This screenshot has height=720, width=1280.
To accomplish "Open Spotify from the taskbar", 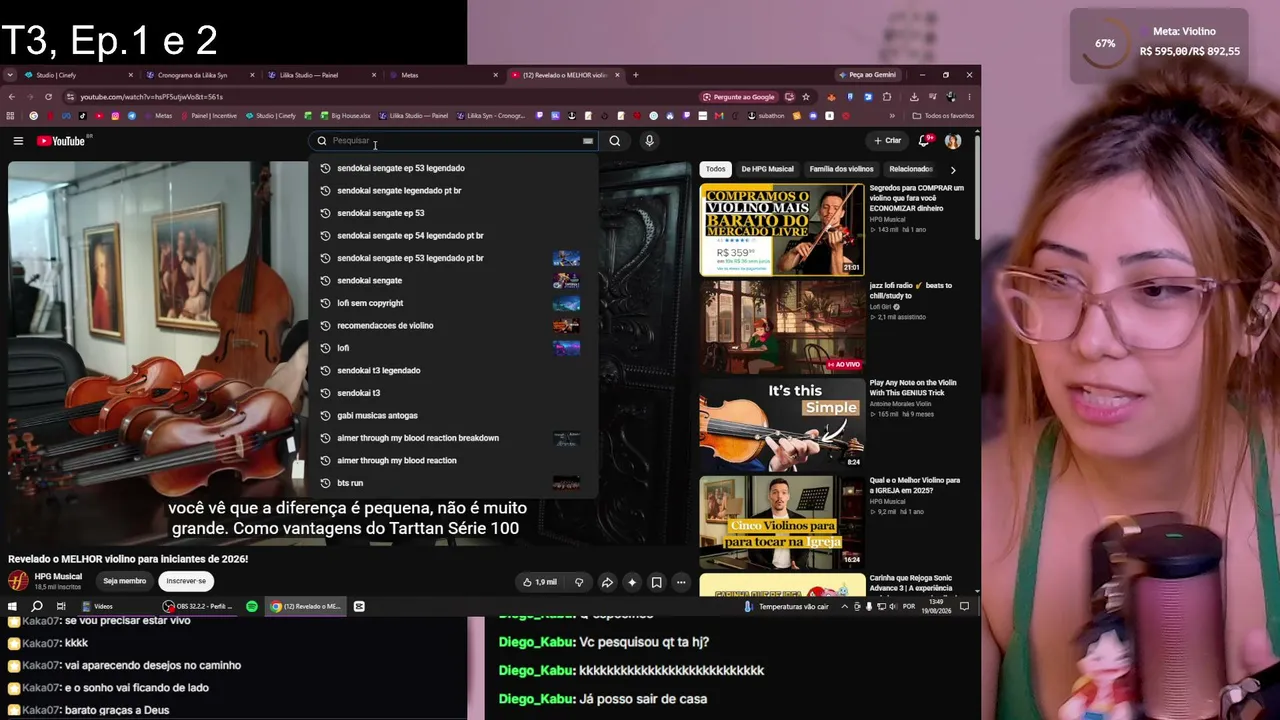I will point(252,606).
